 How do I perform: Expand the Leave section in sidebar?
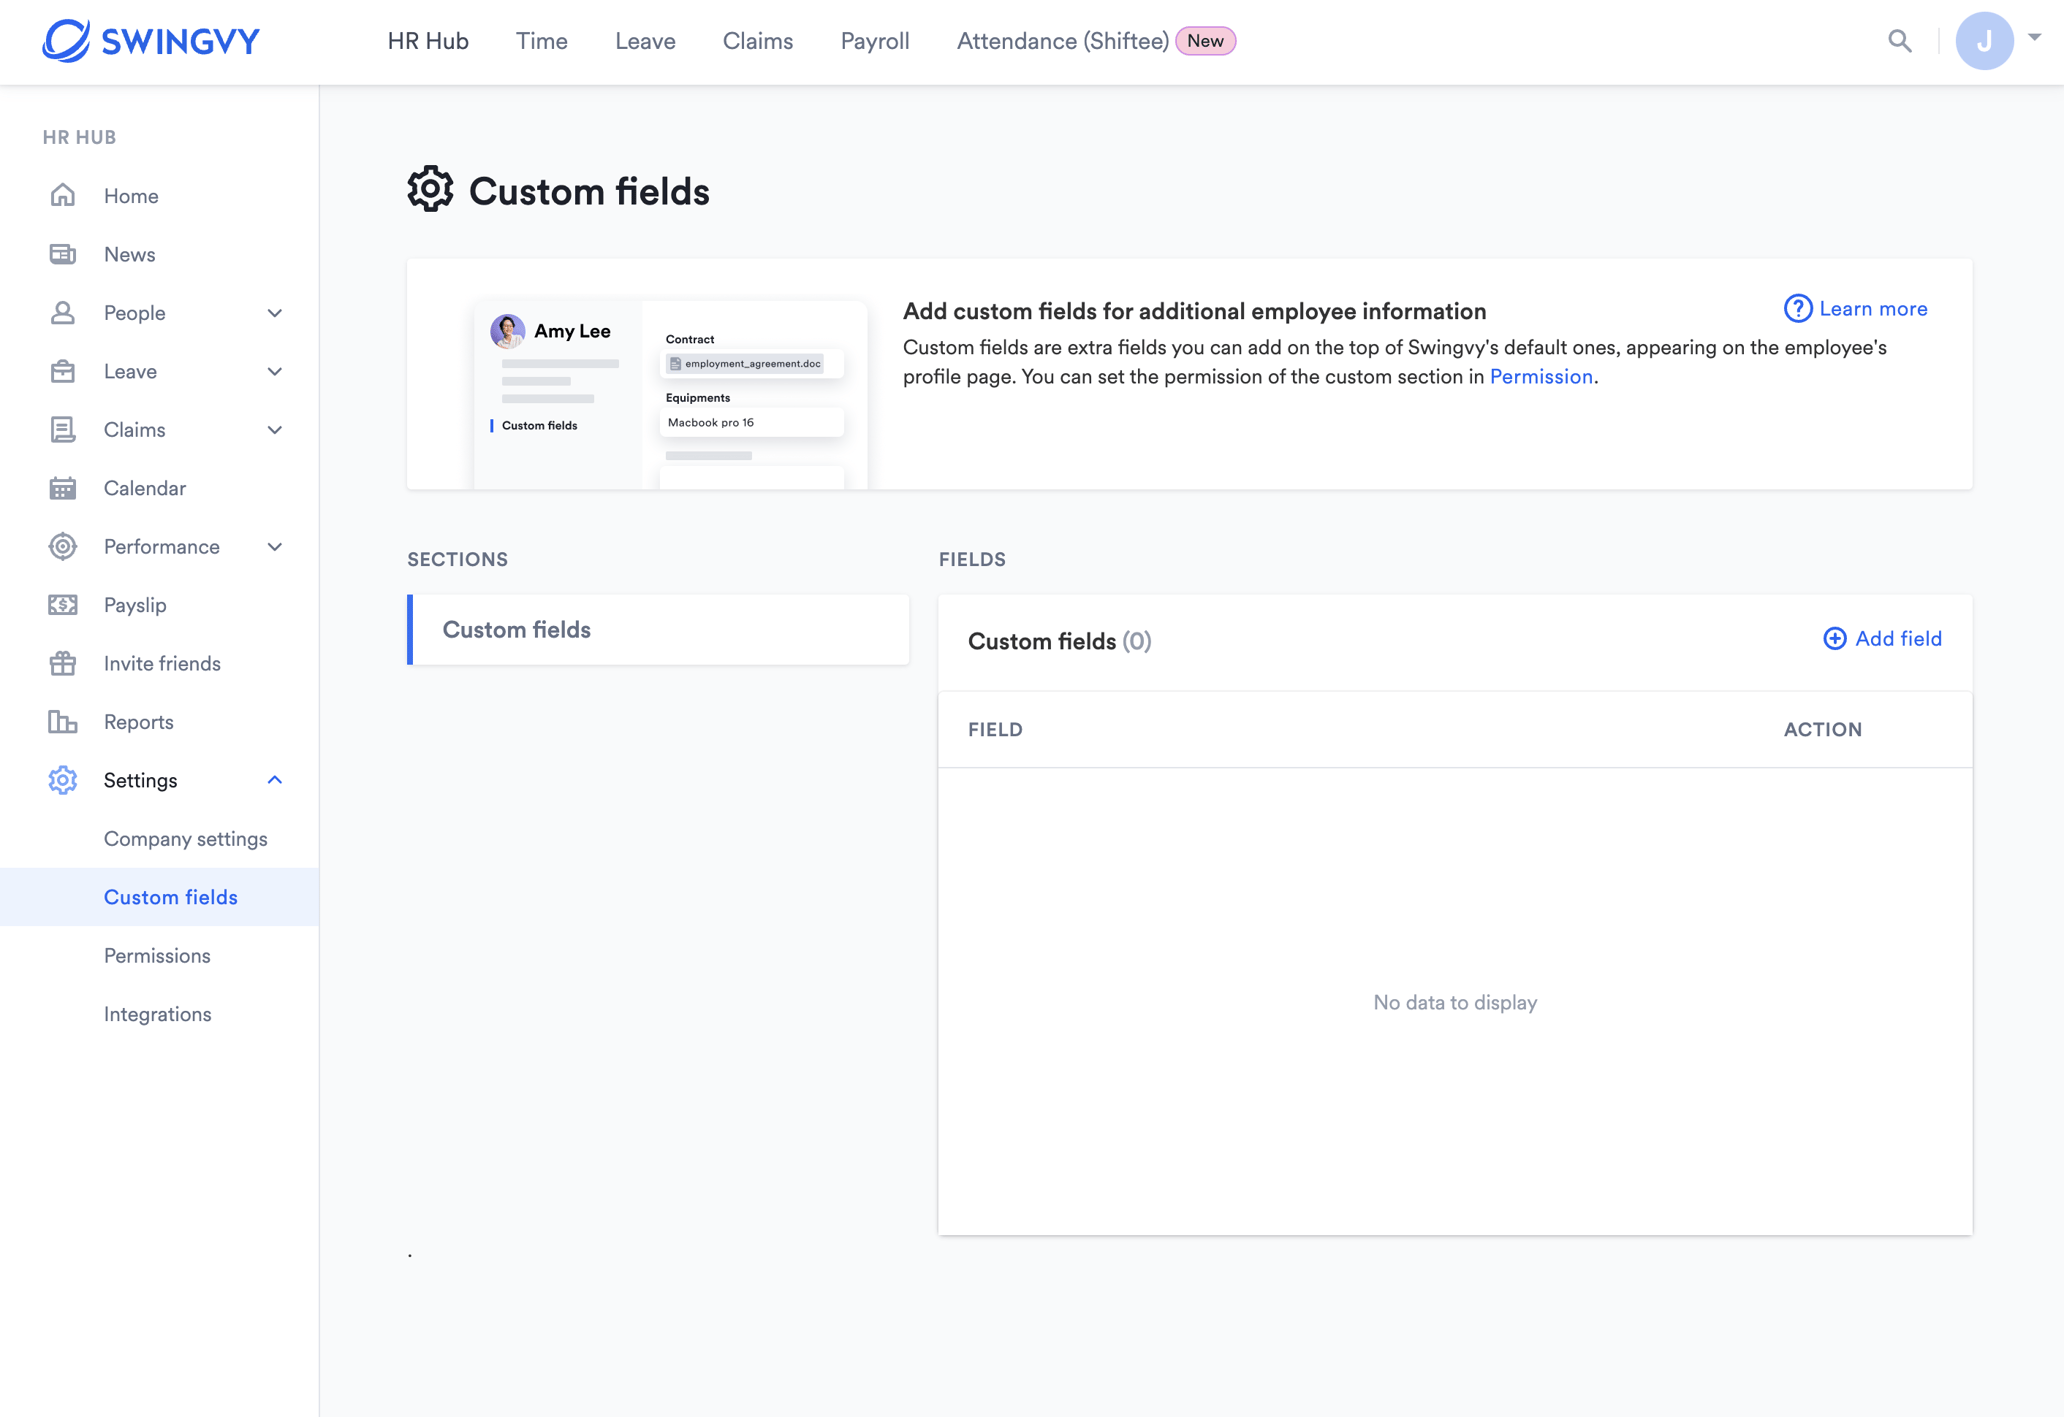(275, 371)
